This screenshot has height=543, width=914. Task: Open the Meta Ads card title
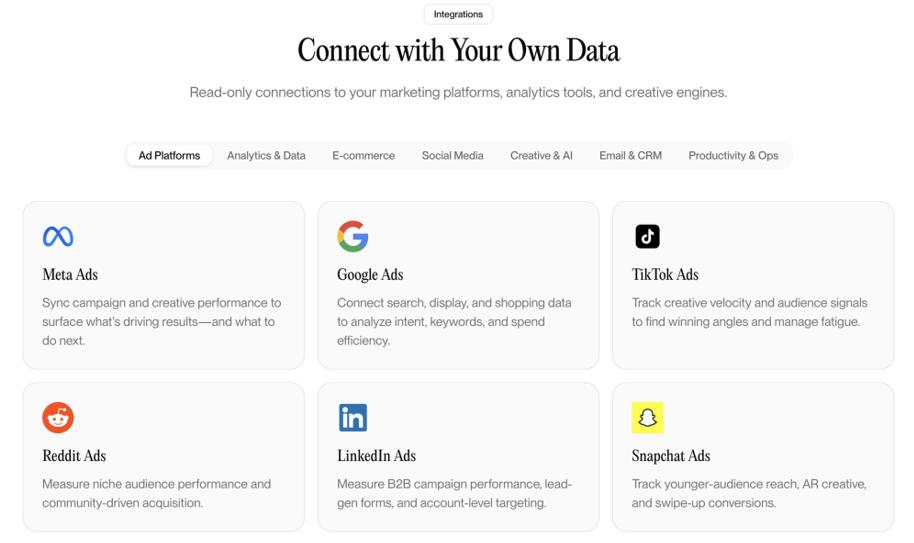[x=70, y=274]
